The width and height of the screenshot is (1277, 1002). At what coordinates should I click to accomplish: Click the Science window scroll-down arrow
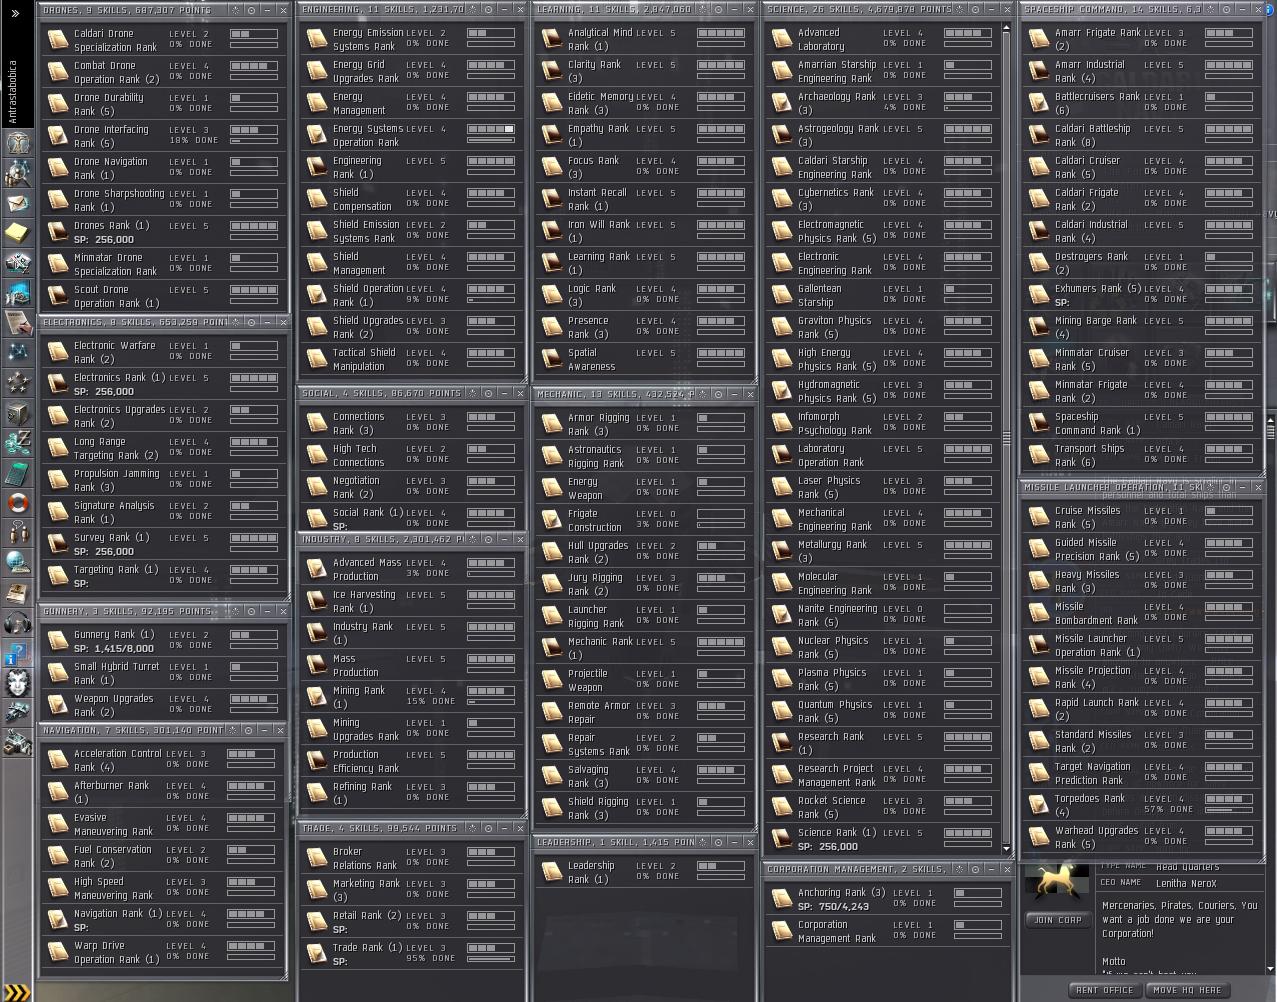click(1006, 849)
